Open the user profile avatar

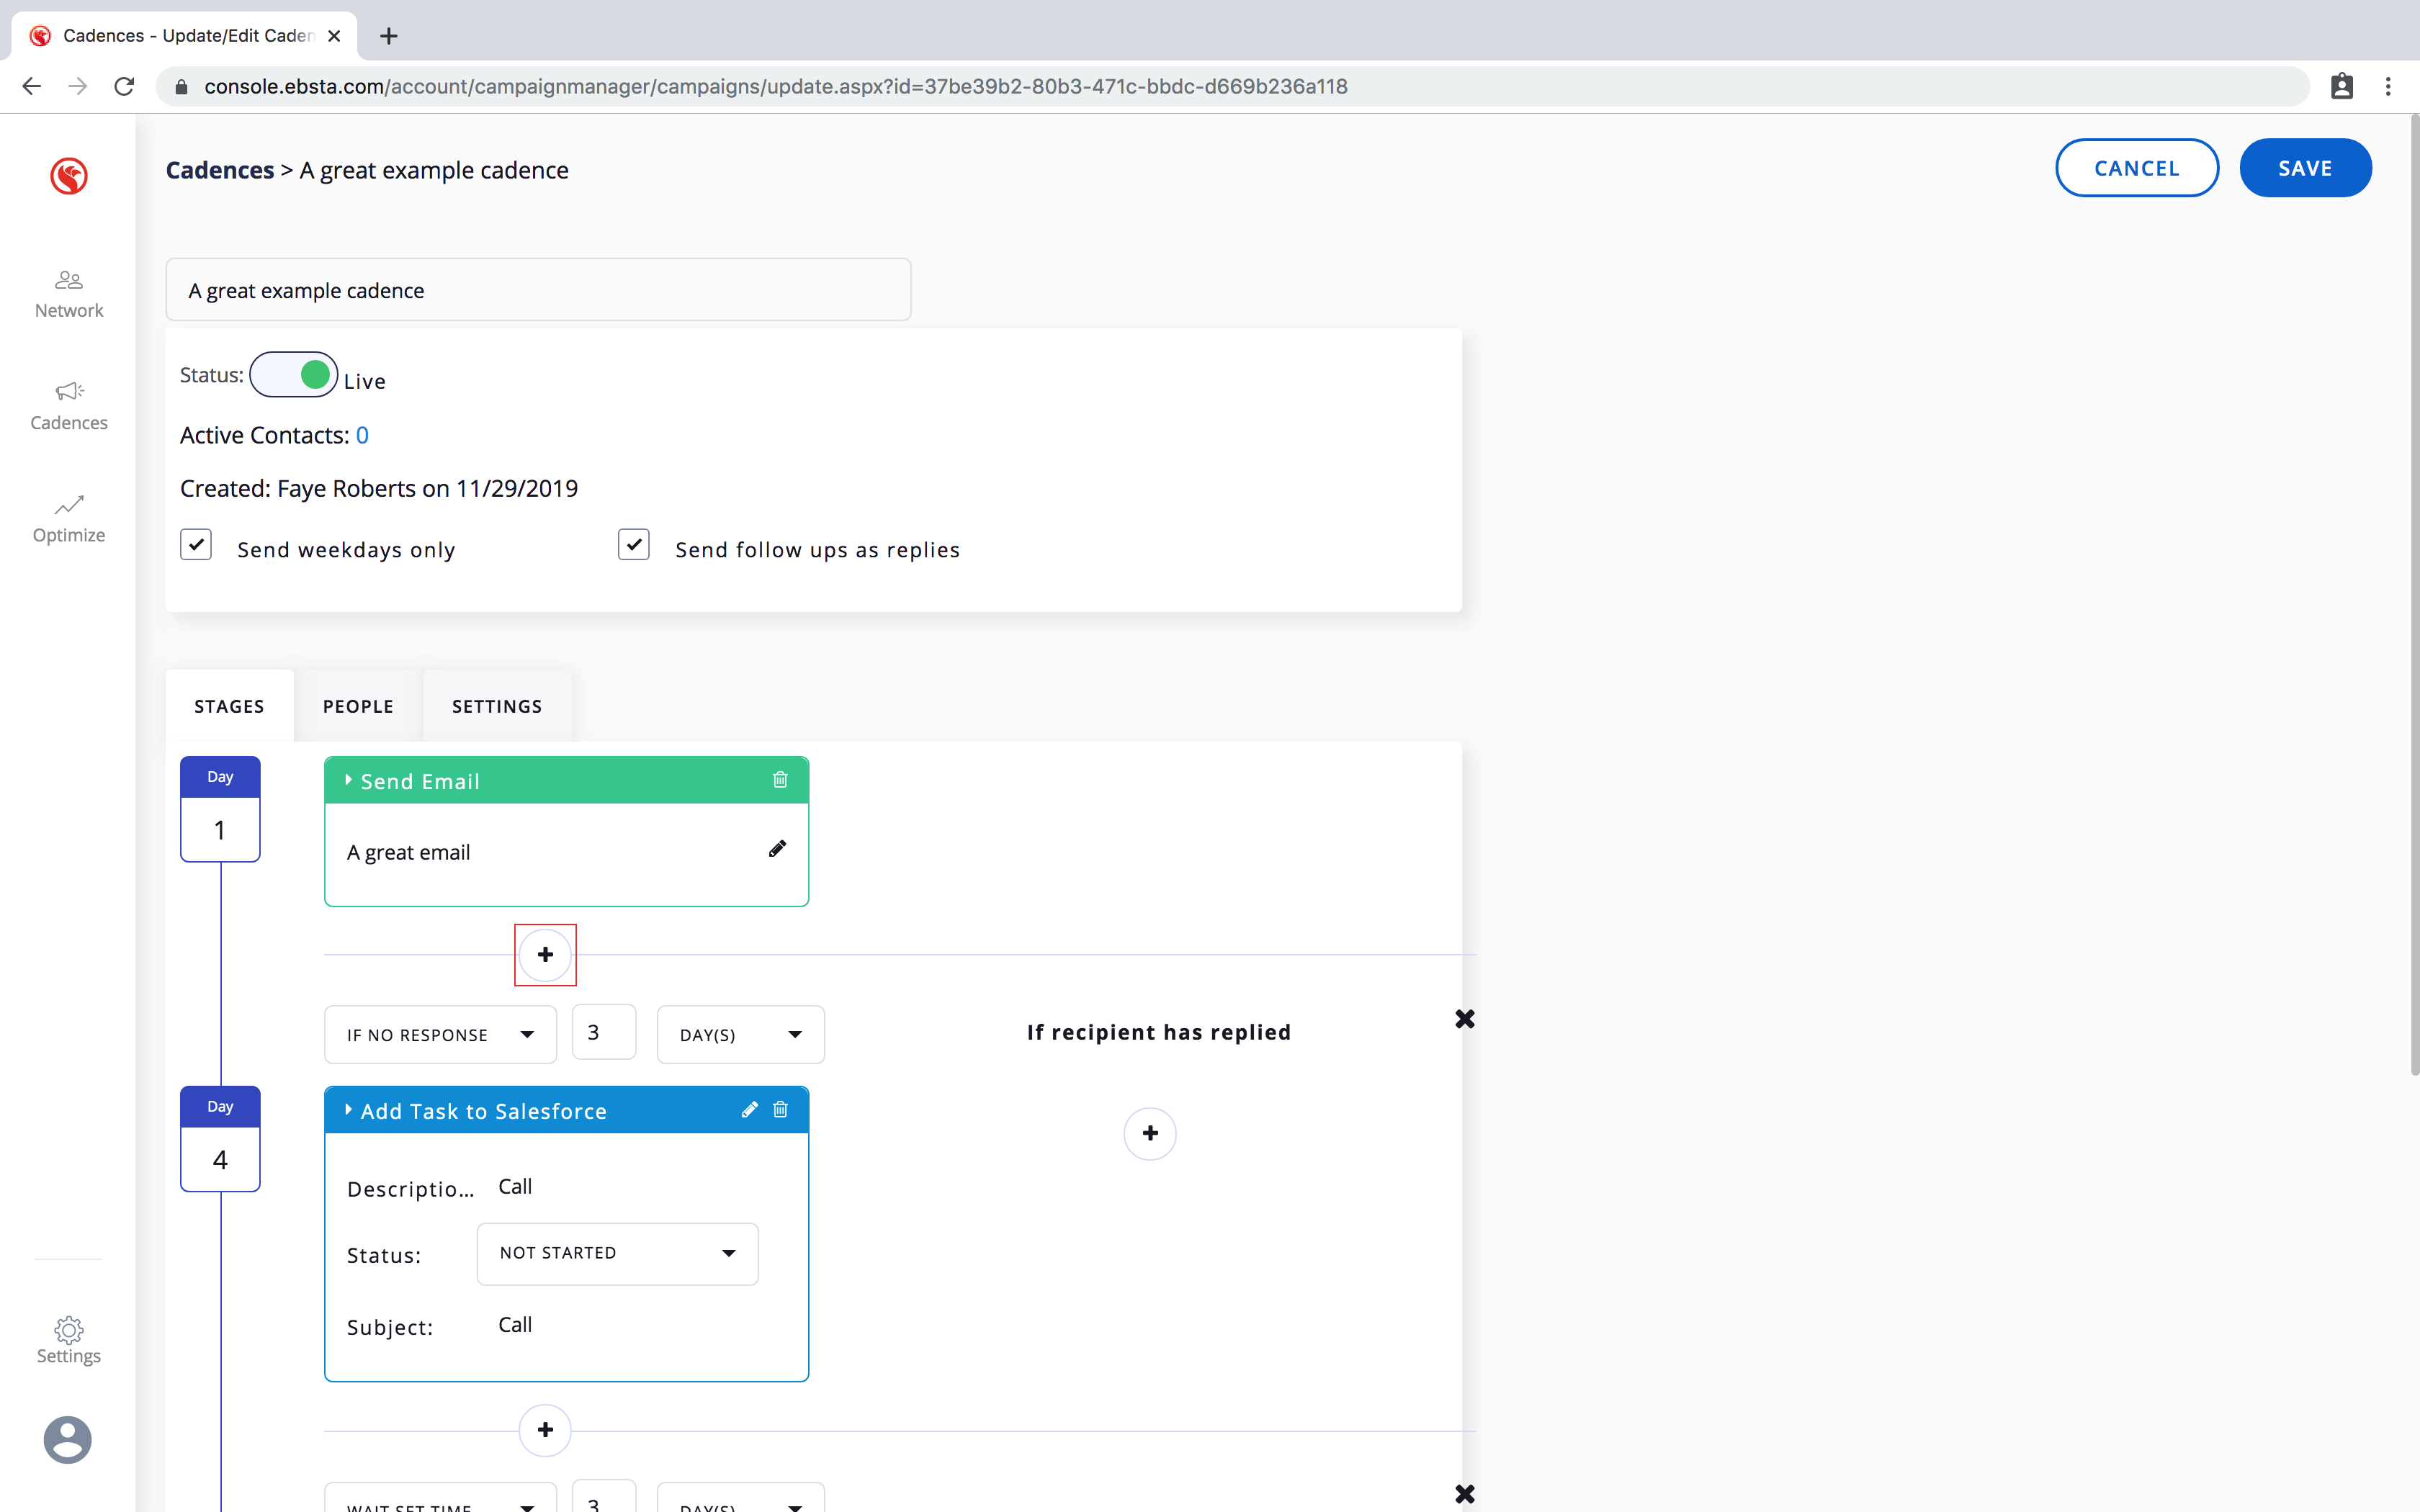pos(68,1440)
